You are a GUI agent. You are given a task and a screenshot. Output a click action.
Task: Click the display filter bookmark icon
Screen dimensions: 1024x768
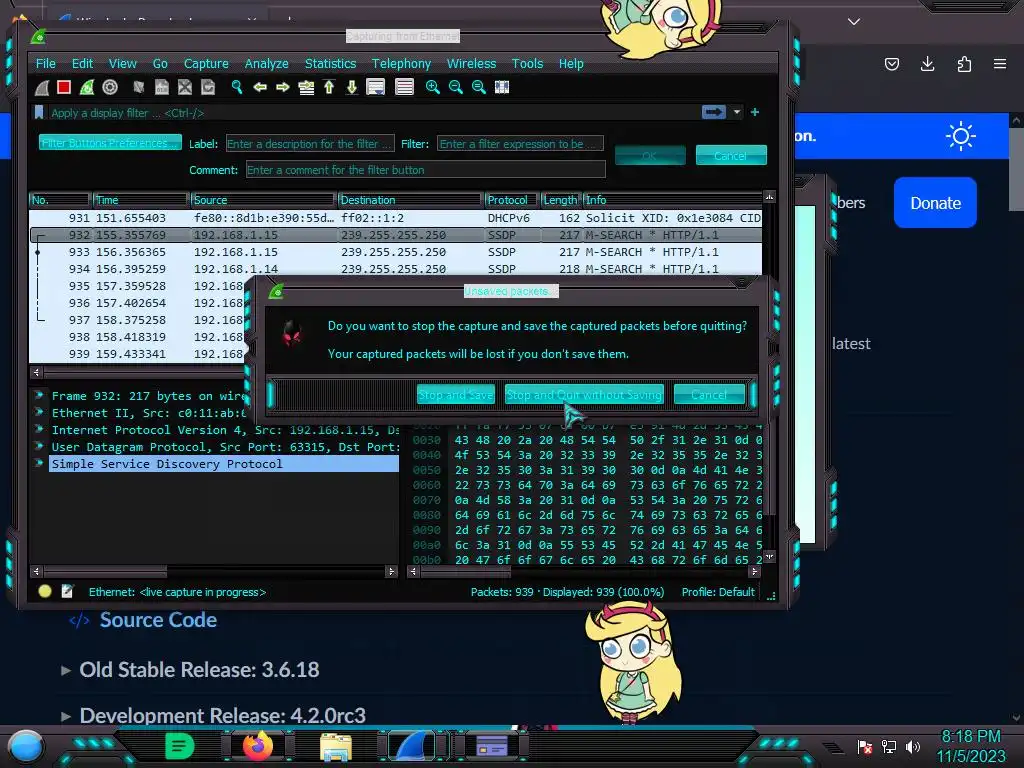[x=39, y=113]
